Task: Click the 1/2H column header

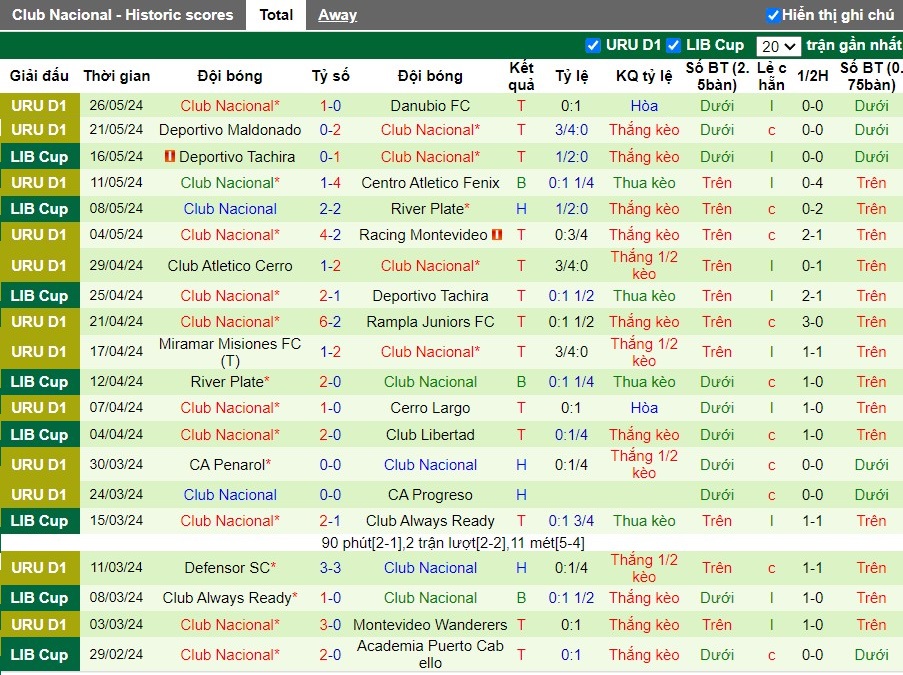Action: (813, 76)
